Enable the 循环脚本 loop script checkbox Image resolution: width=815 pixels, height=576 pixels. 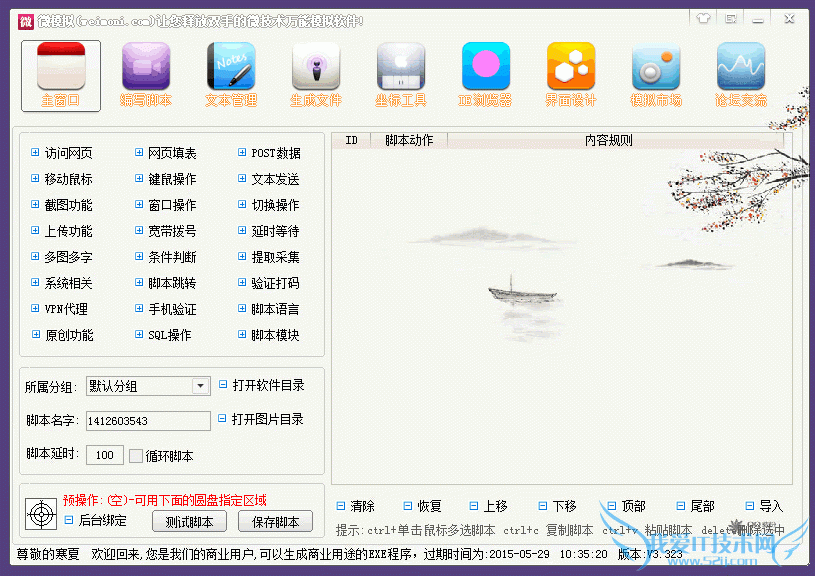tap(137, 454)
